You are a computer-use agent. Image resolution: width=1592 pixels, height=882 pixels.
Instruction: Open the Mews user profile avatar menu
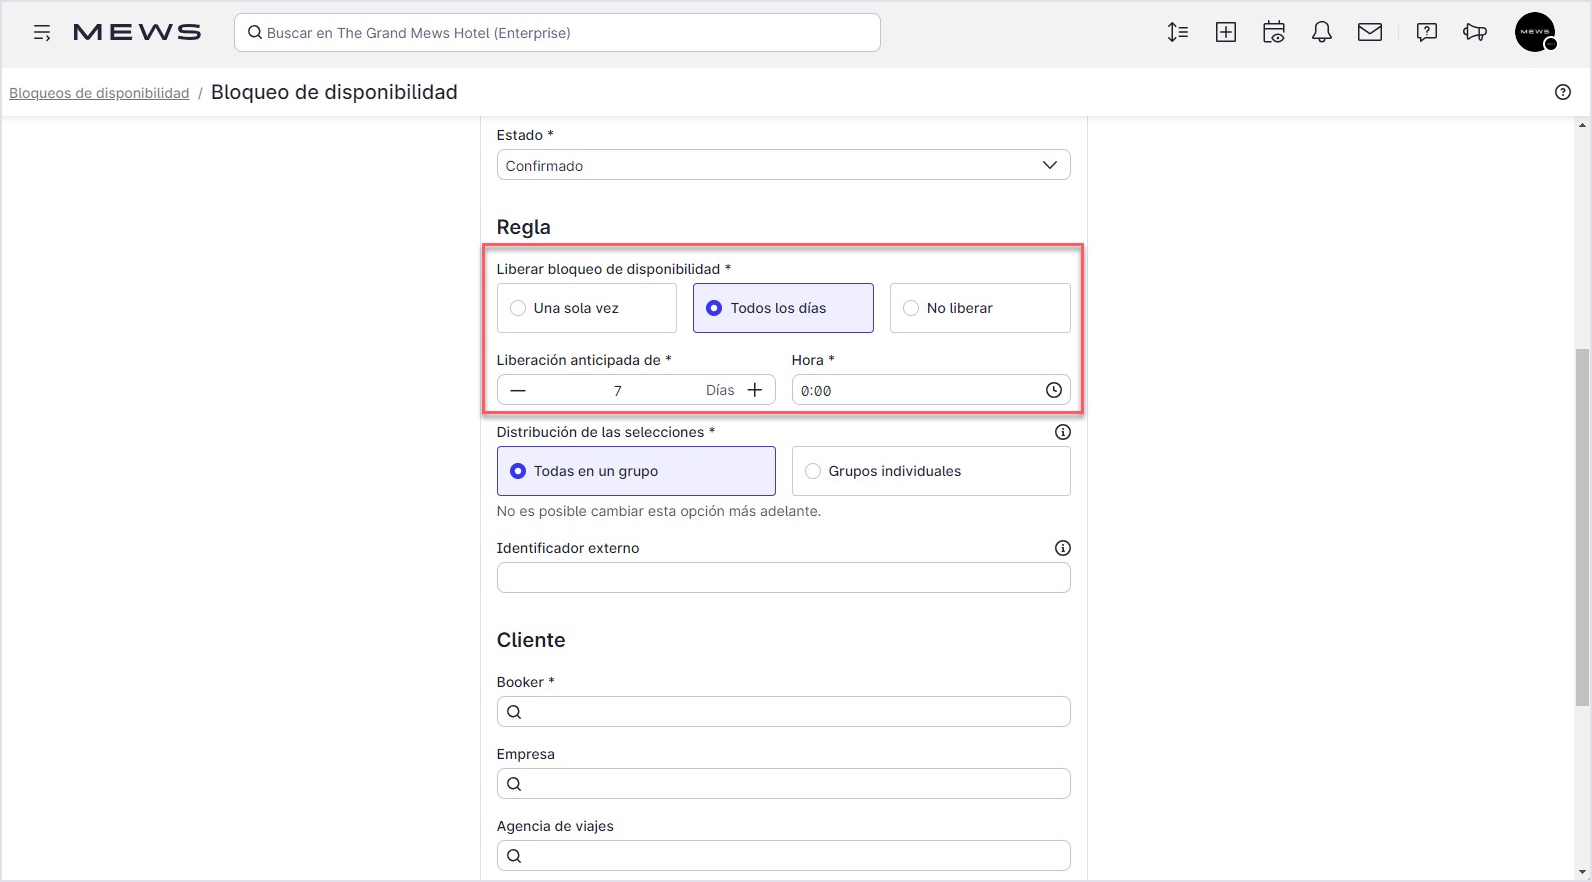tap(1534, 32)
